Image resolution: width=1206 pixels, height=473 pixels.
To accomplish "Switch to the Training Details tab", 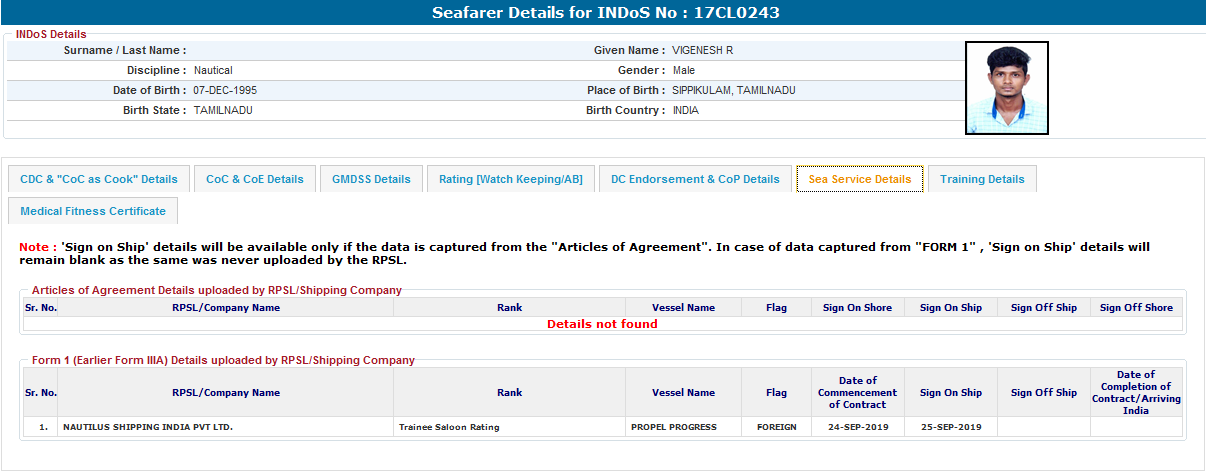I will click(x=982, y=179).
